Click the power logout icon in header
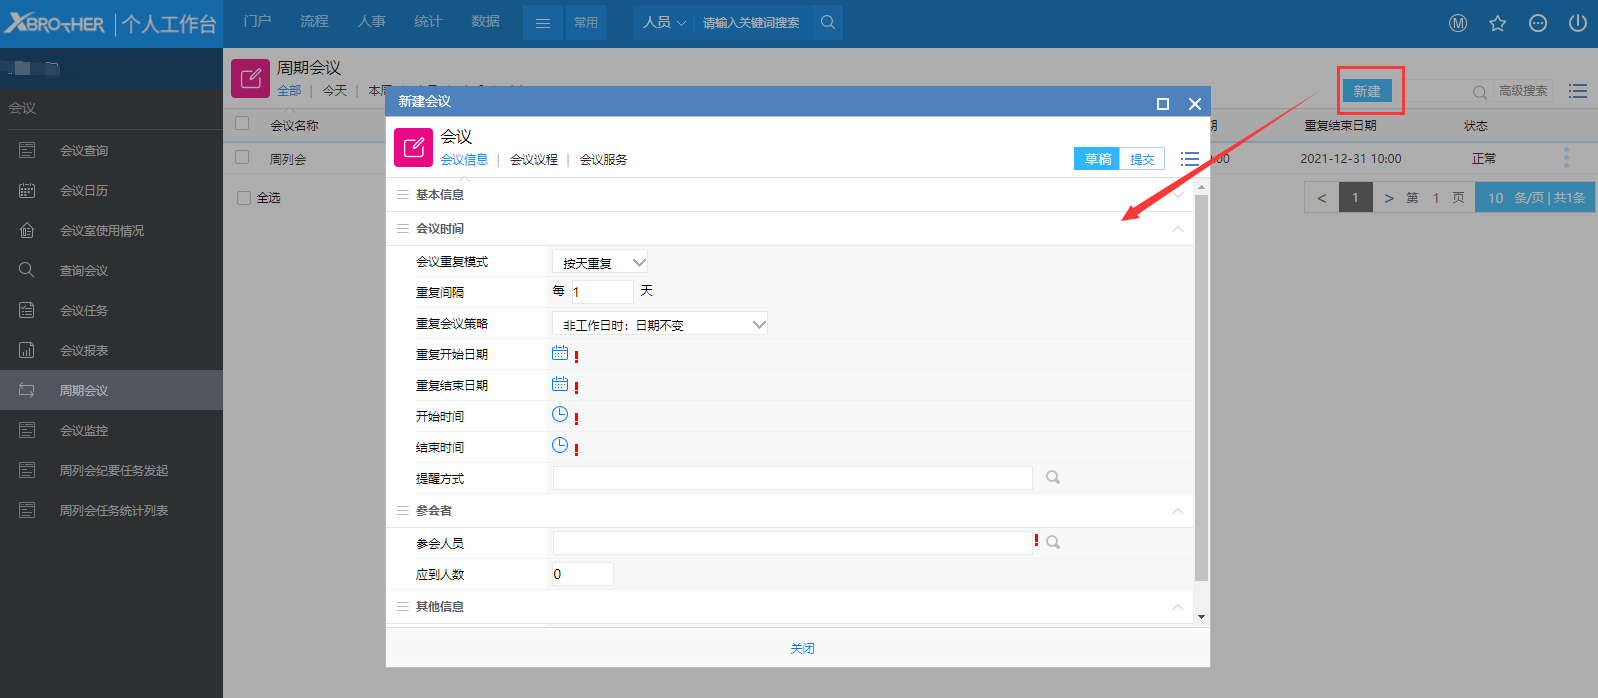1598x698 pixels. (1578, 23)
